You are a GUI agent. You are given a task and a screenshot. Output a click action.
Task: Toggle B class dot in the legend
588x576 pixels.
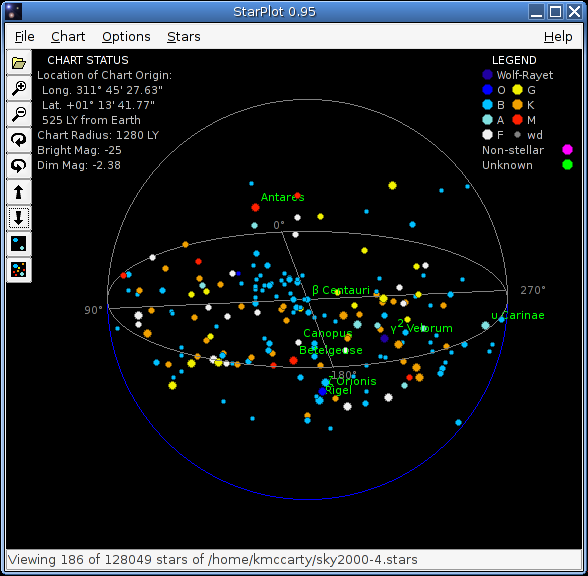click(487, 105)
